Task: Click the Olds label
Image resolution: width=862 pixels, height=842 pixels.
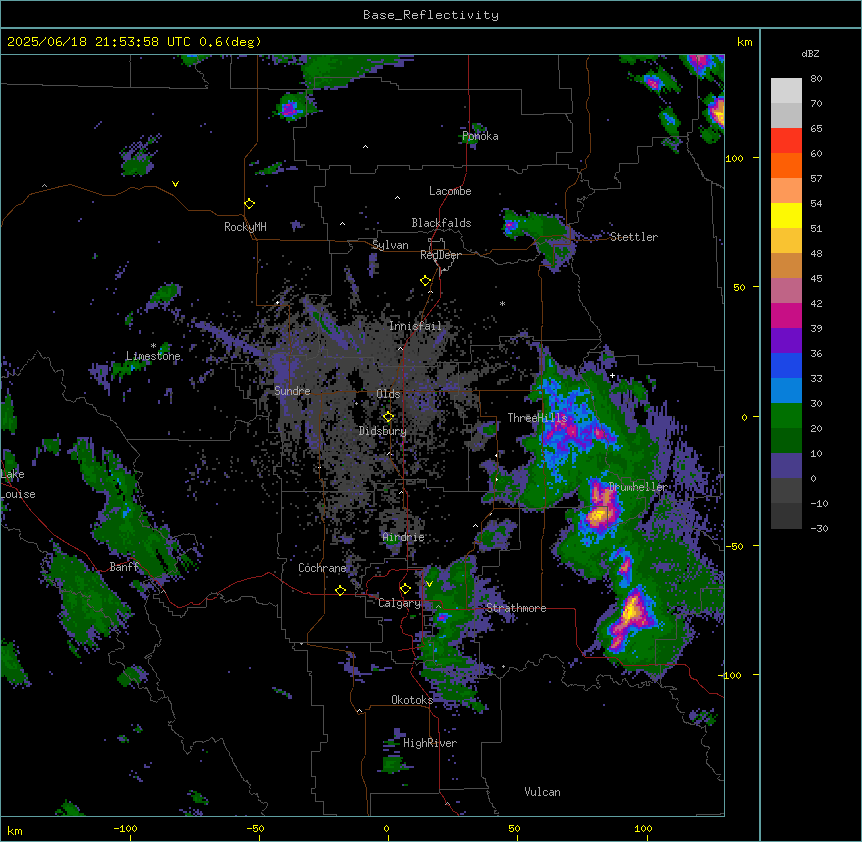Action: 388,394
